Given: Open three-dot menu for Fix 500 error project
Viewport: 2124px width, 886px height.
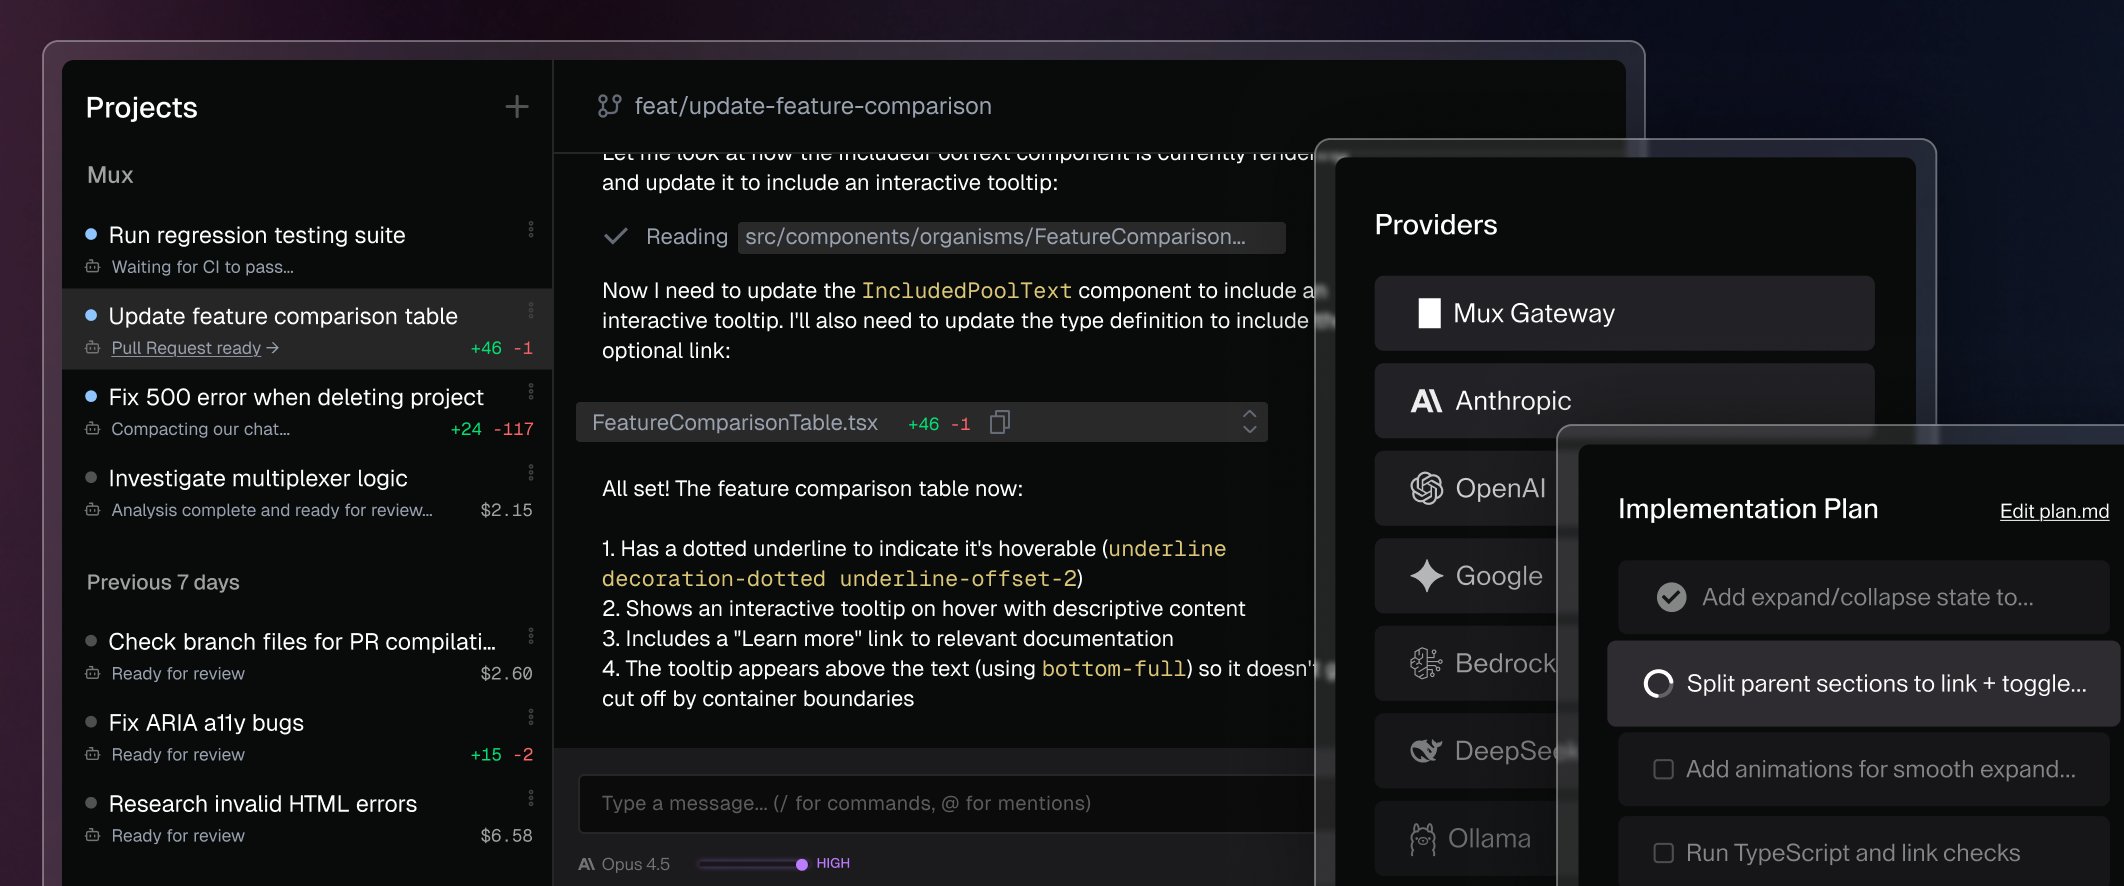Looking at the screenshot, I should 531,391.
